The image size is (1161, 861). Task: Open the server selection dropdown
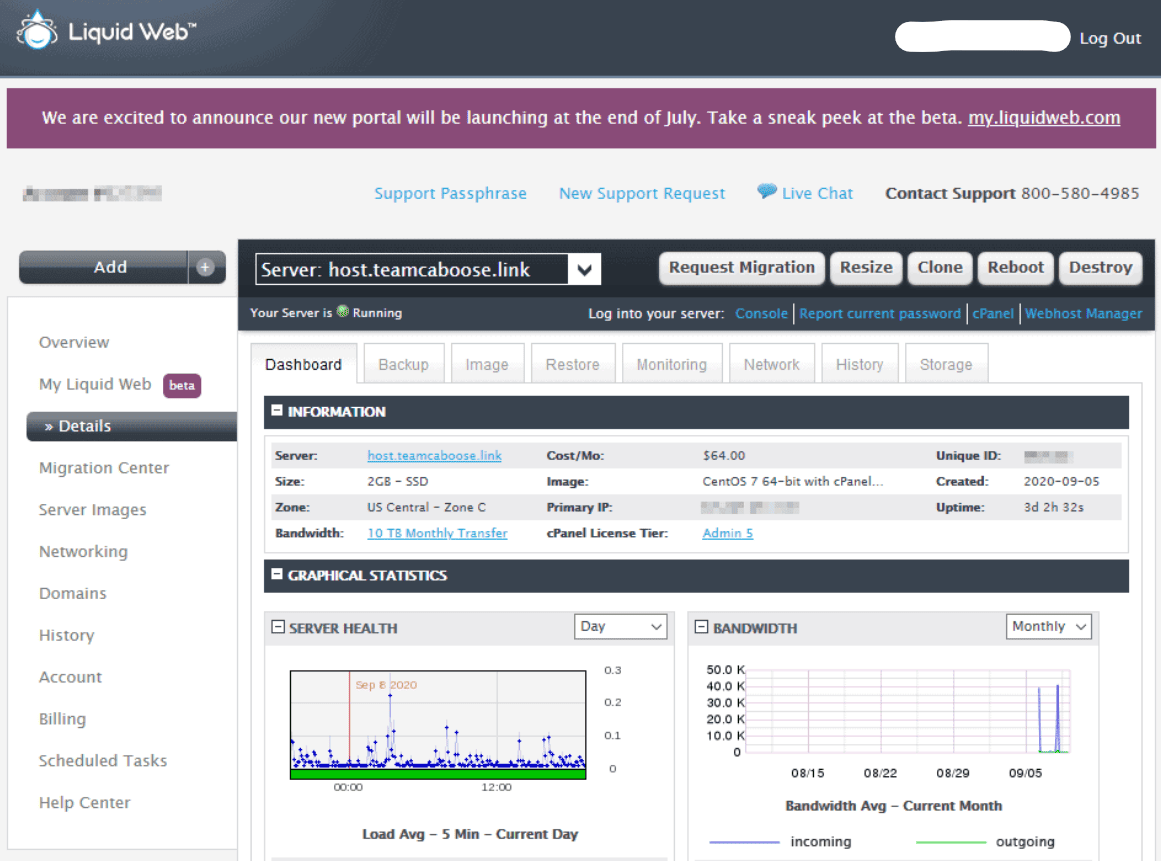tap(585, 269)
